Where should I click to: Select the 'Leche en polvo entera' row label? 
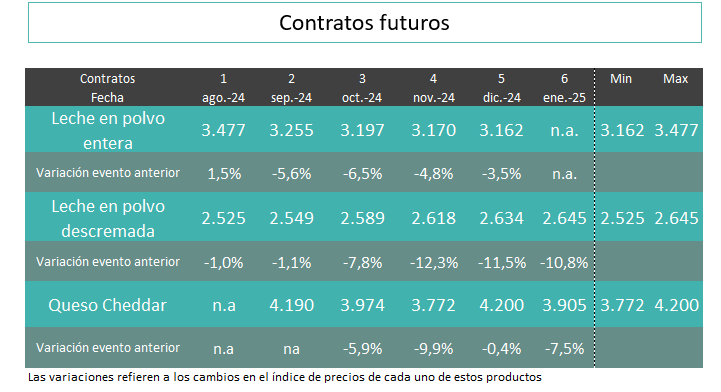(108, 131)
